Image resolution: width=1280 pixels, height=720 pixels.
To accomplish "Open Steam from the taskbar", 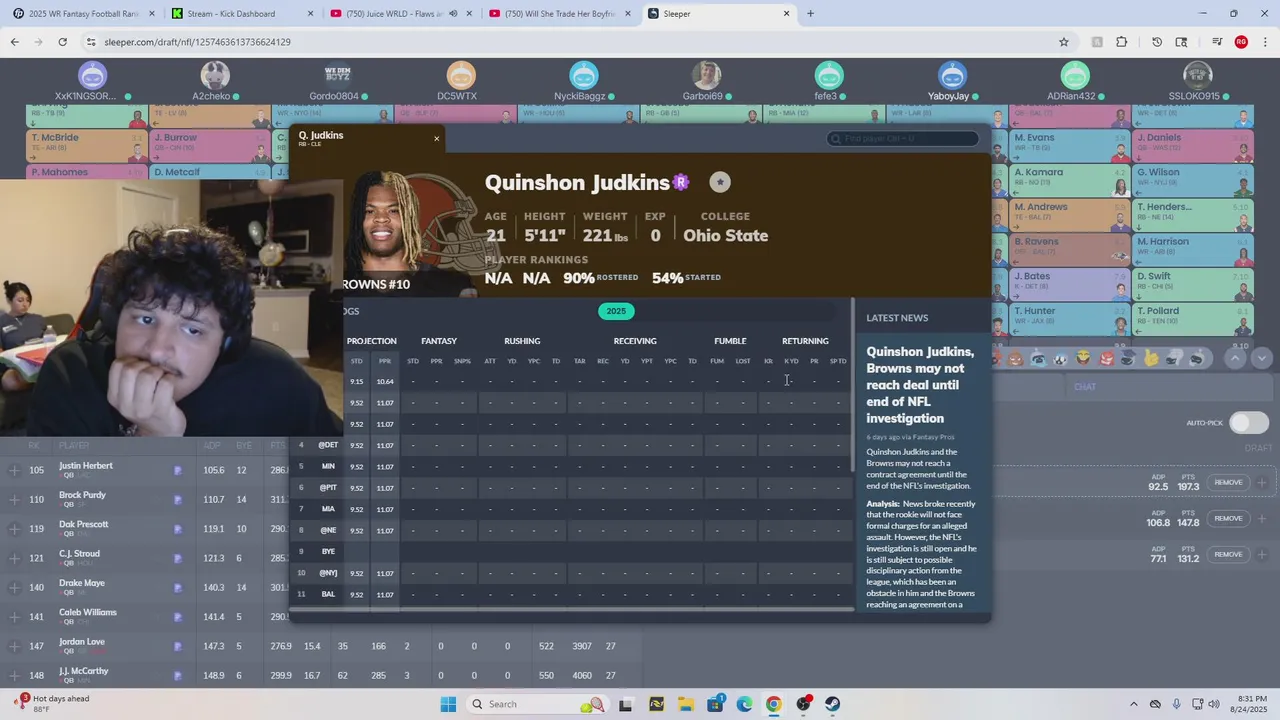I will click(832, 704).
